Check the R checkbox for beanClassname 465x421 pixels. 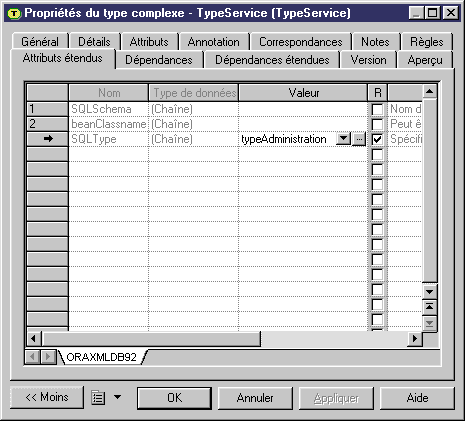pyautogui.click(x=377, y=124)
